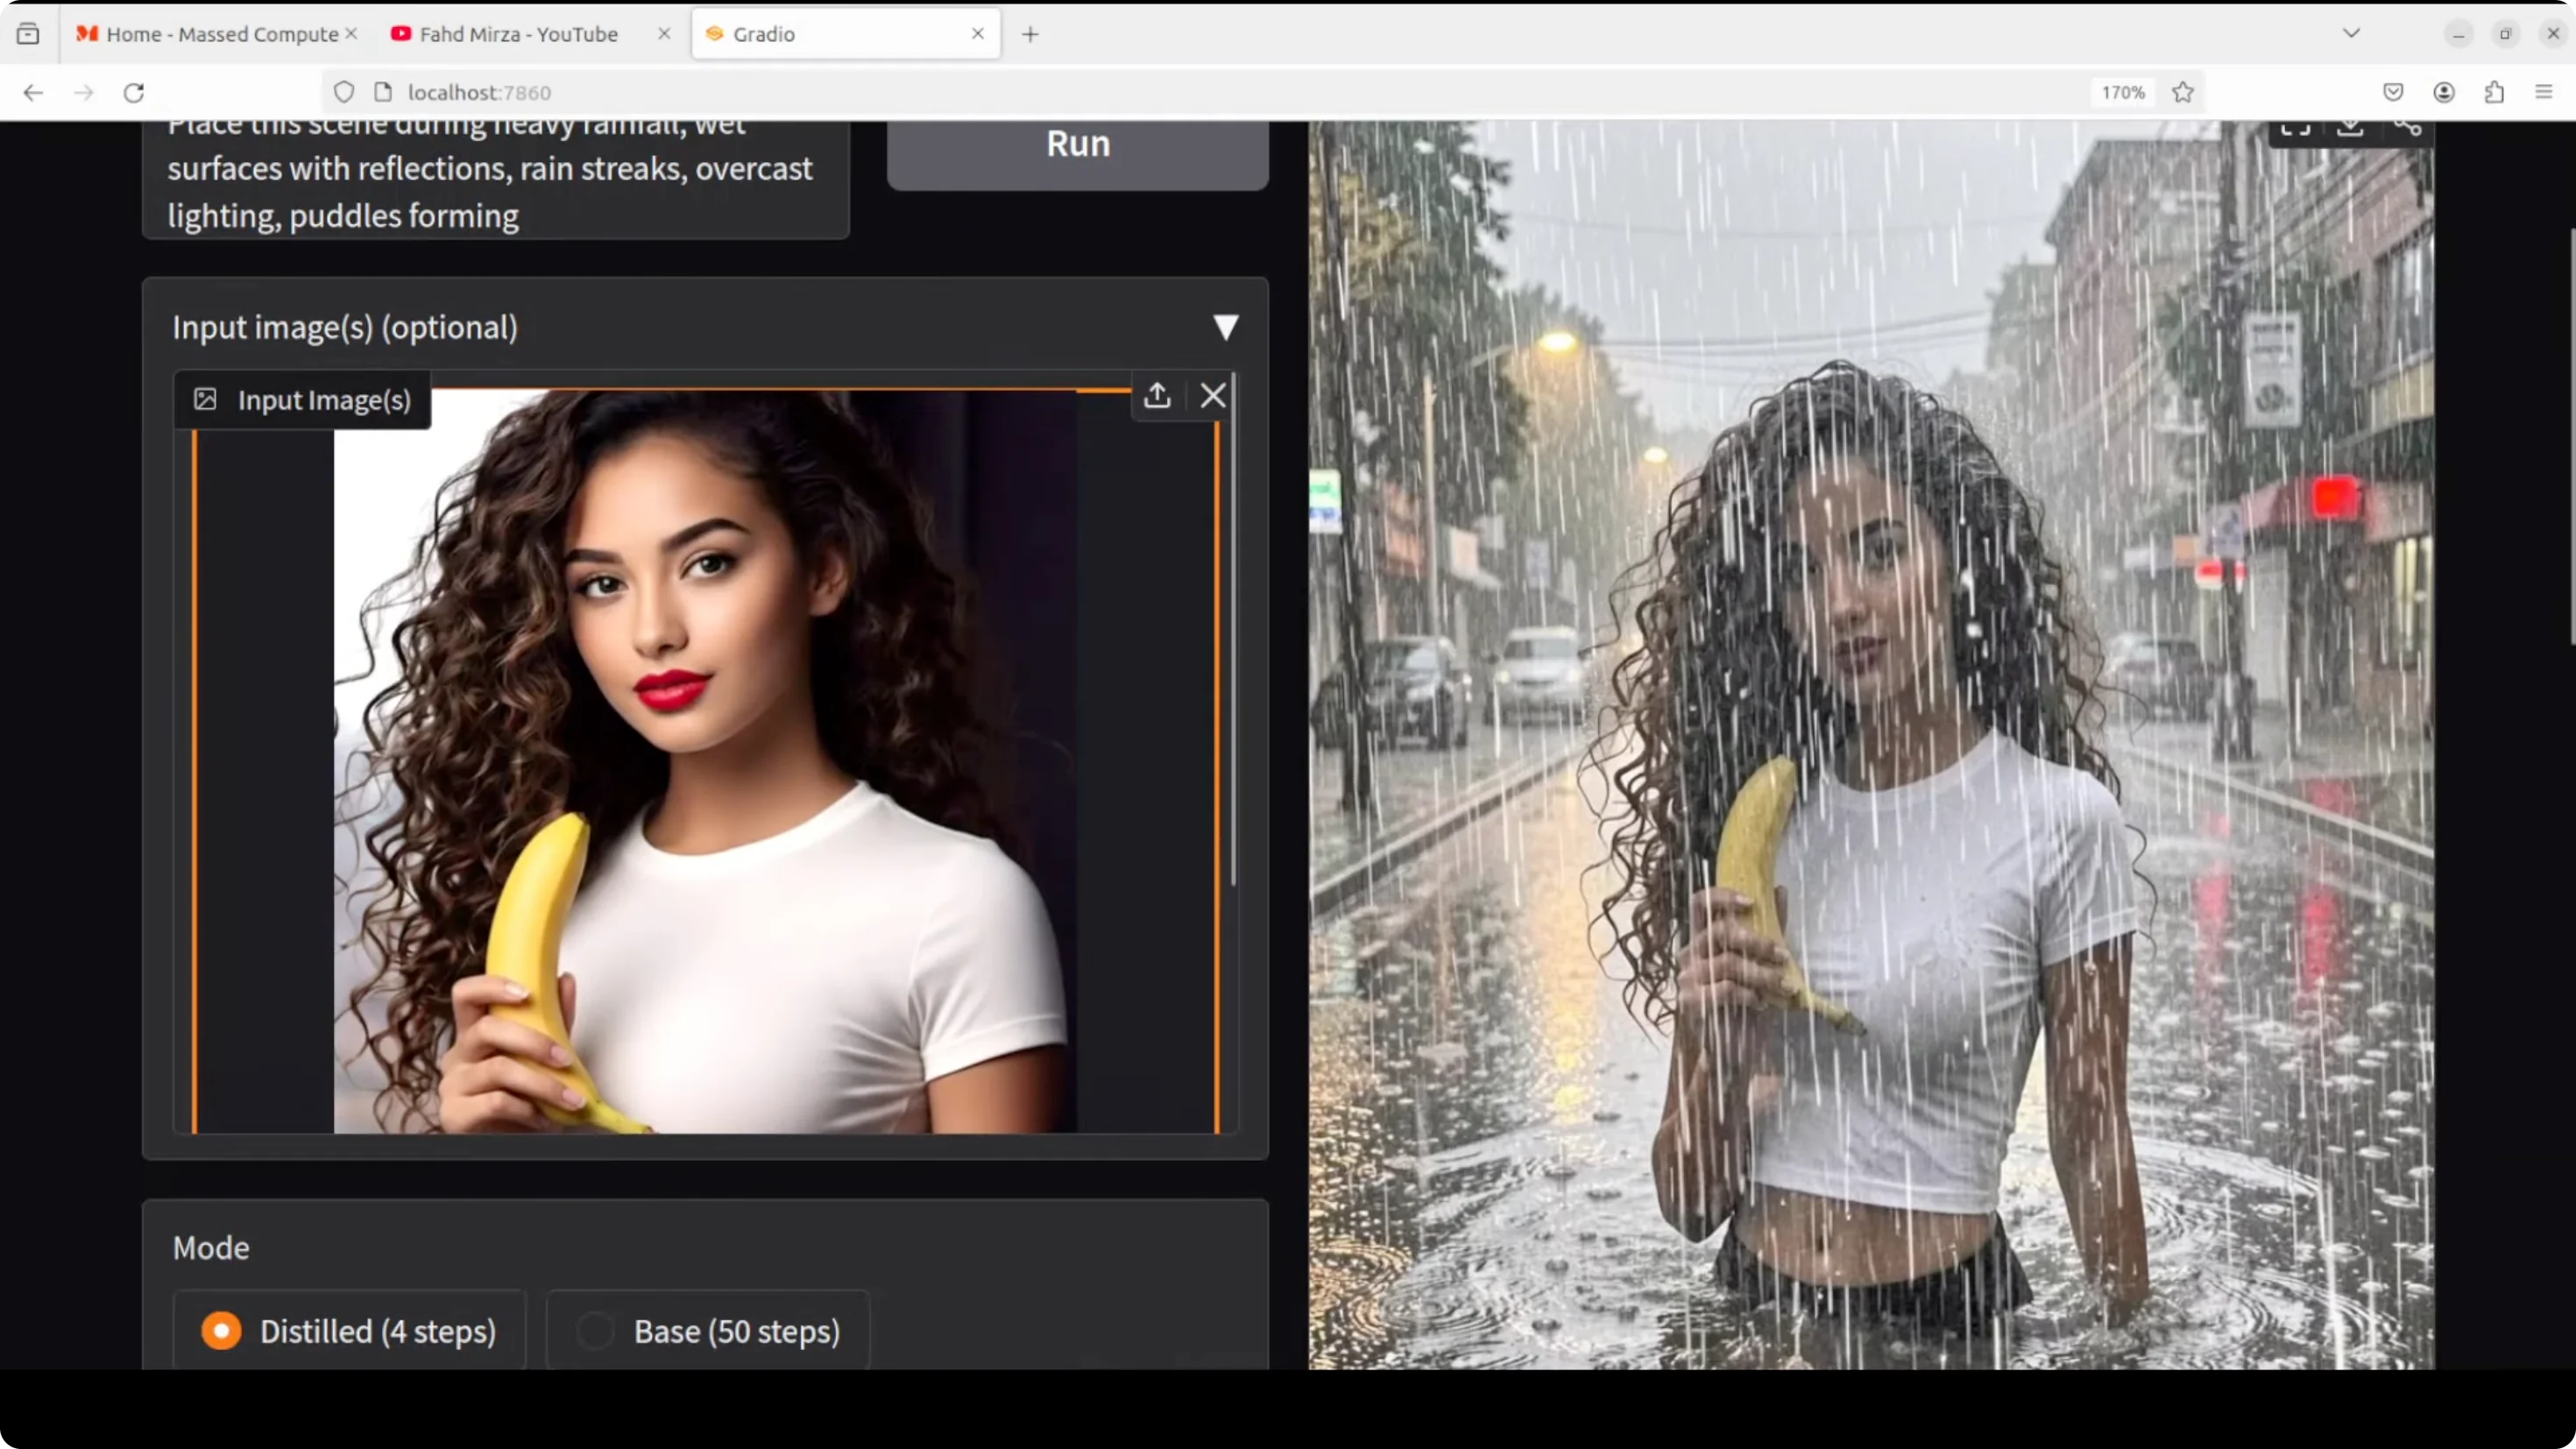
Task: Click the share icon on output image
Action: (x=2407, y=128)
